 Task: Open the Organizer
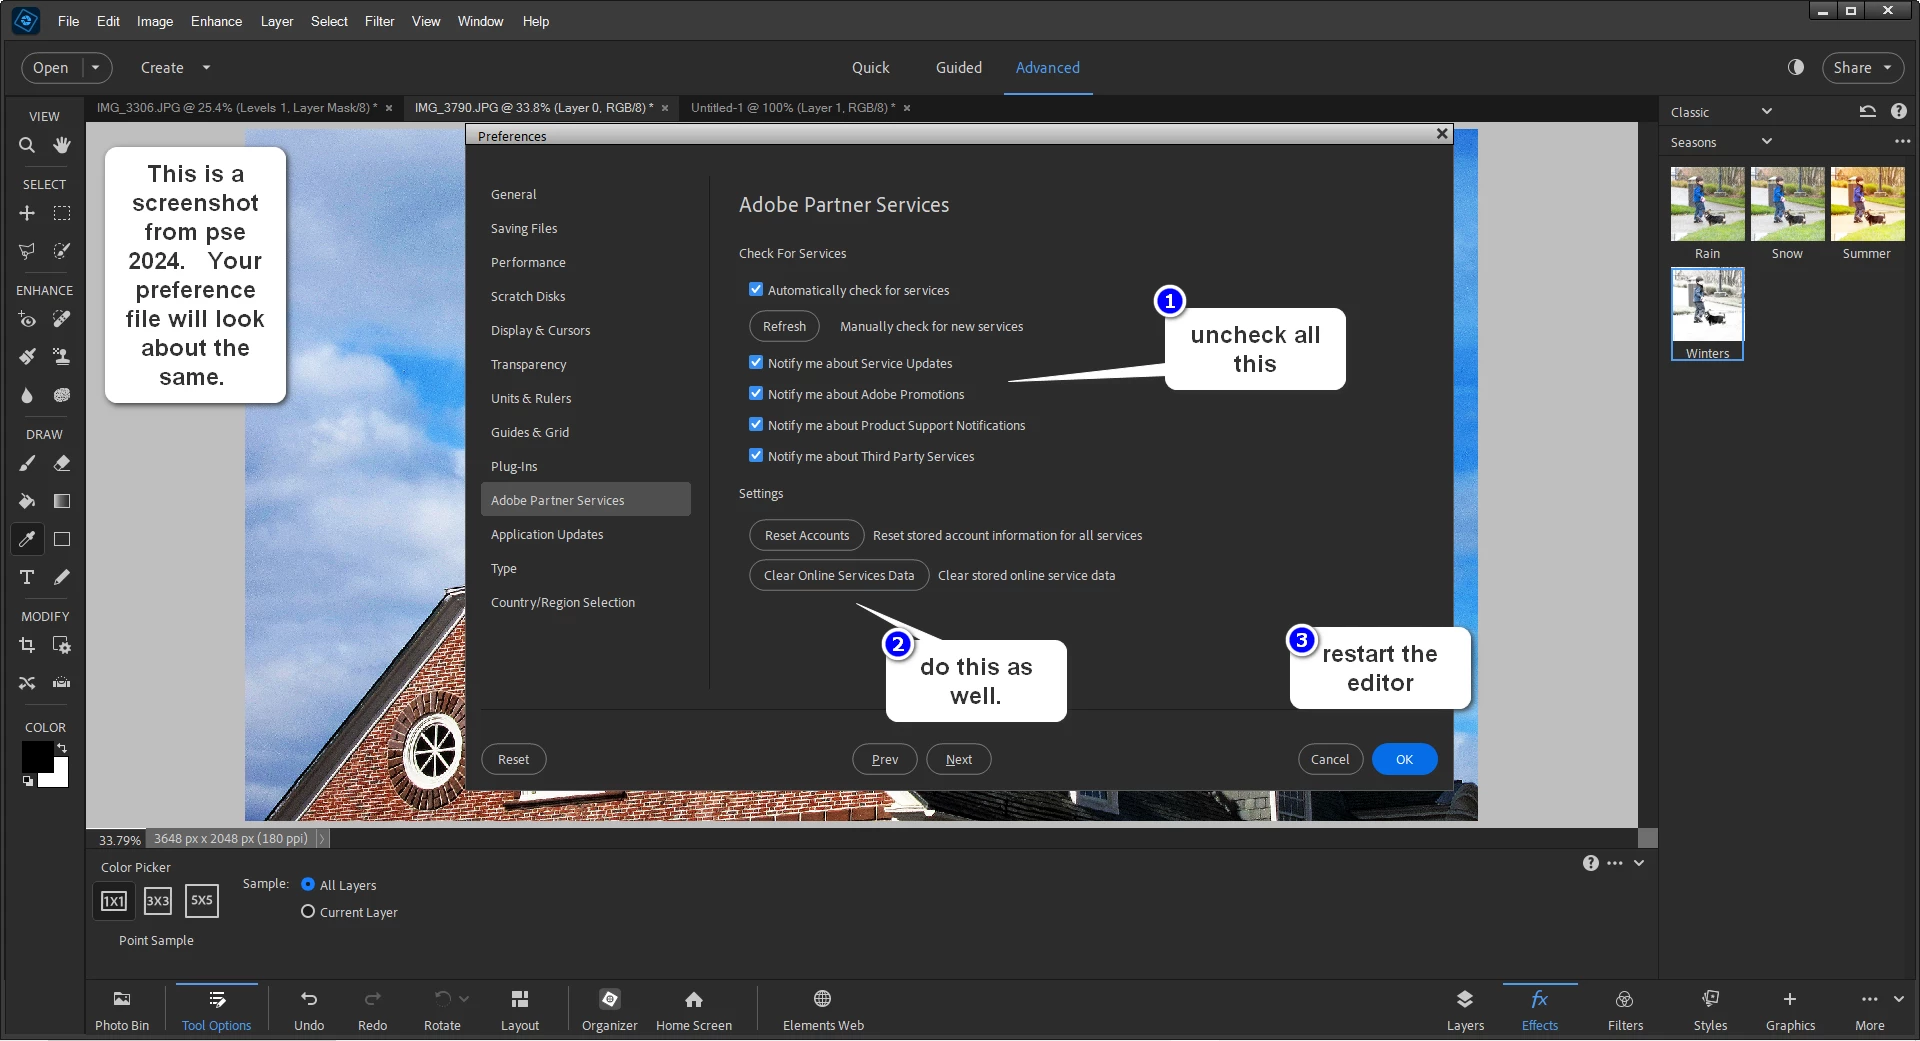pyautogui.click(x=610, y=1010)
